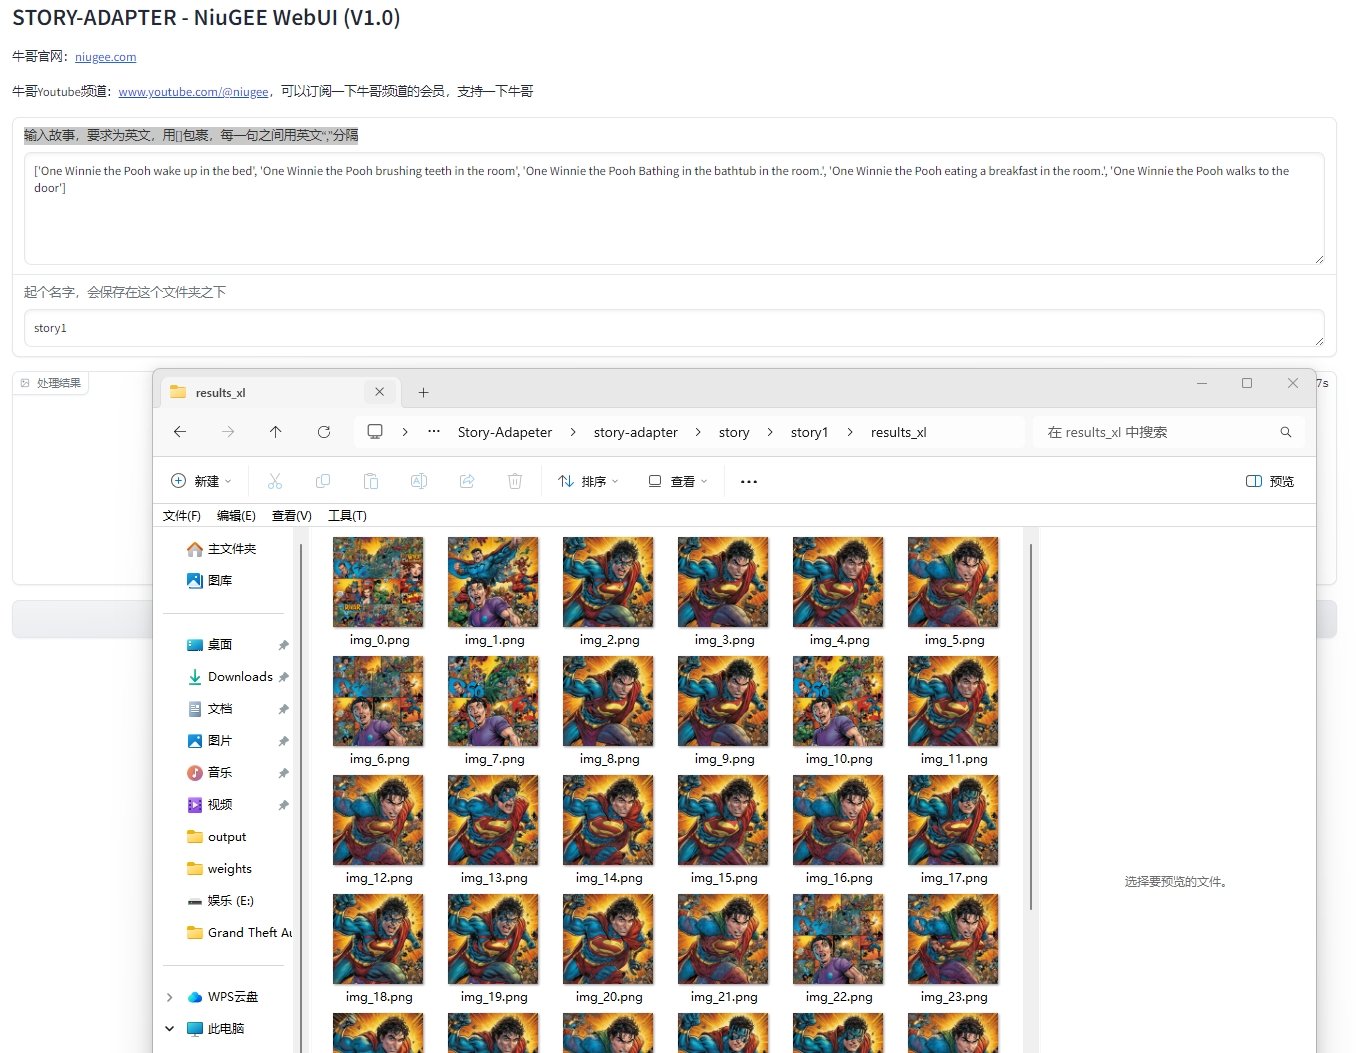Click the Share icon in toolbar
This screenshot has height=1053, width=1356.
(467, 481)
